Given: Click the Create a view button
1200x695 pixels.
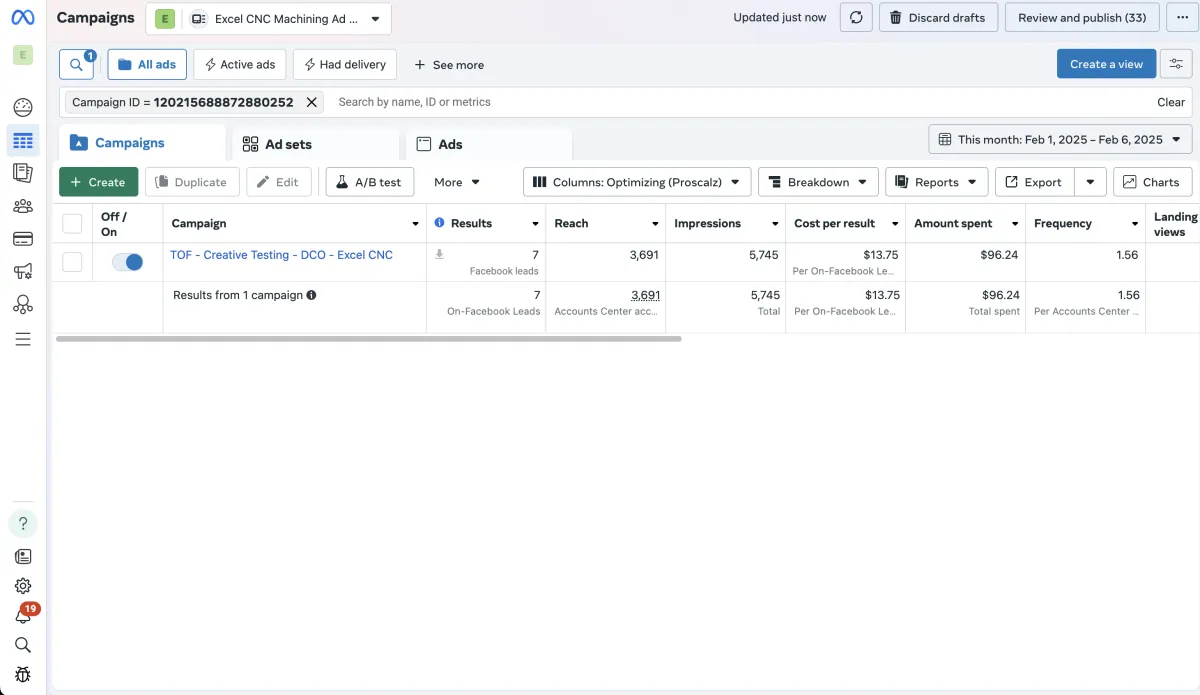Looking at the screenshot, I should (x=1106, y=64).
